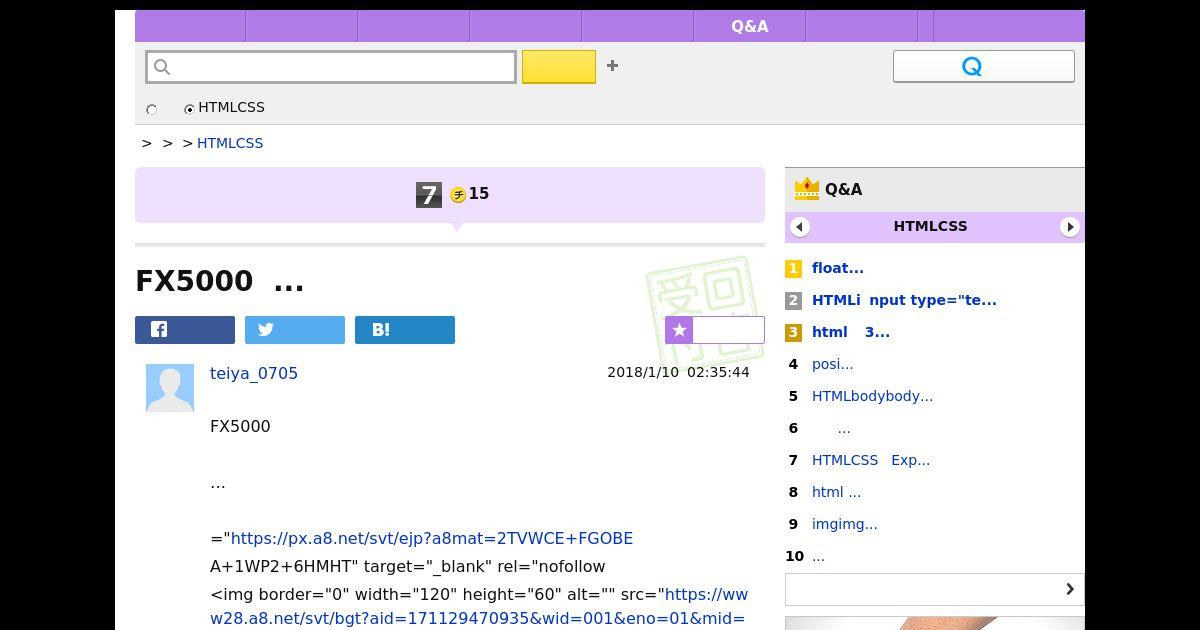
Task: Open ranking item 4 'posi...'
Action: (x=833, y=364)
